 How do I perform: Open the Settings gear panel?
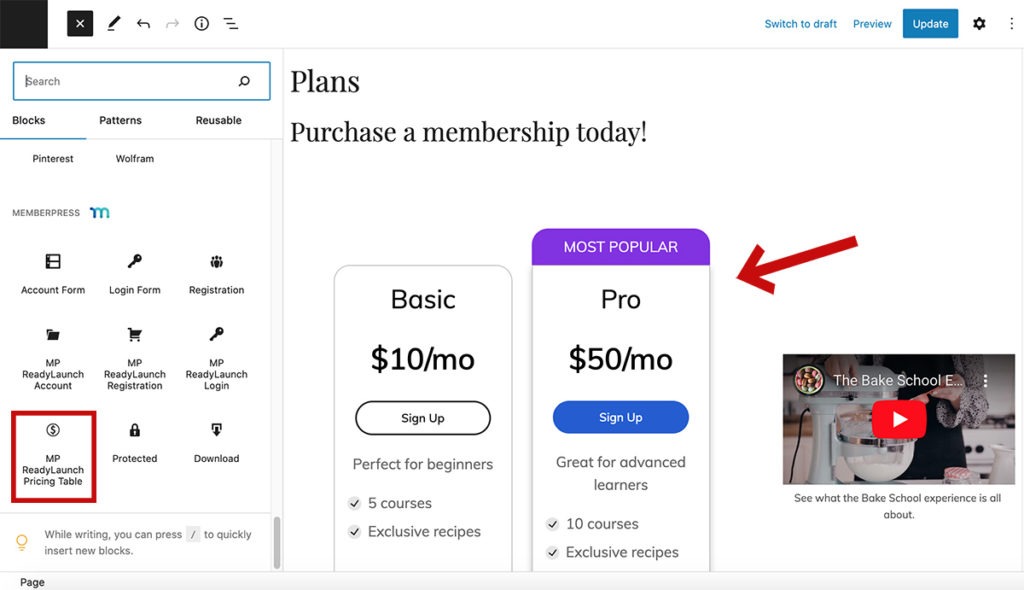click(979, 23)
